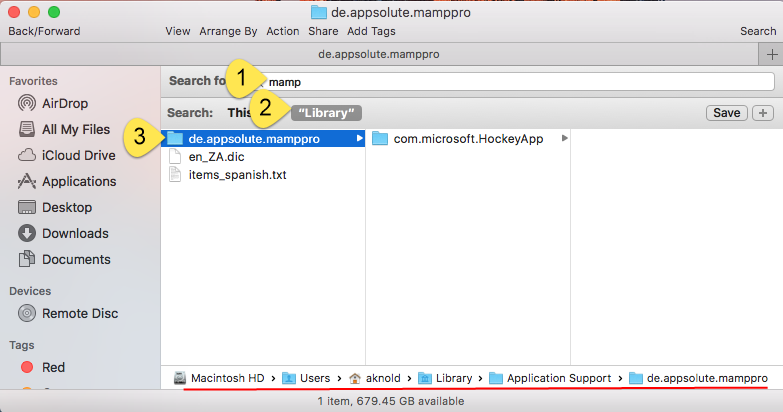Click the arrow beside de.appsolute.mamppro row

tap(359, 138)
